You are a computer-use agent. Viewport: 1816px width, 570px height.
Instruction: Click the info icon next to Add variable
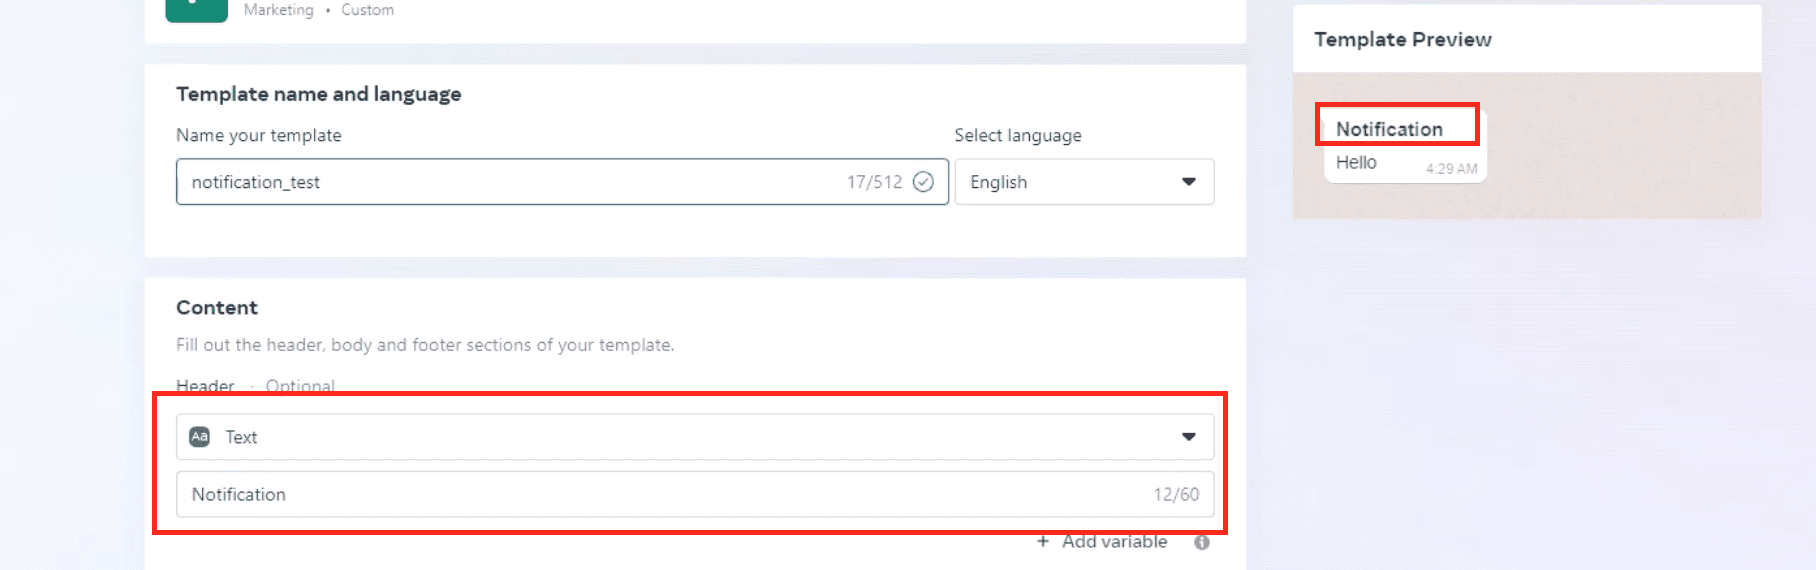[x=1202, y=542]
